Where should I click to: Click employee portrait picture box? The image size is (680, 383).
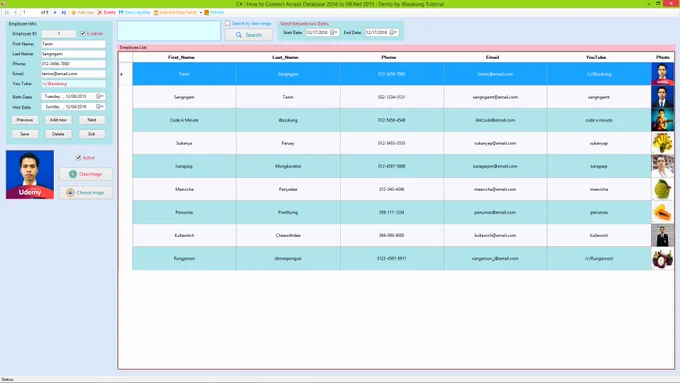click(30, 175)
